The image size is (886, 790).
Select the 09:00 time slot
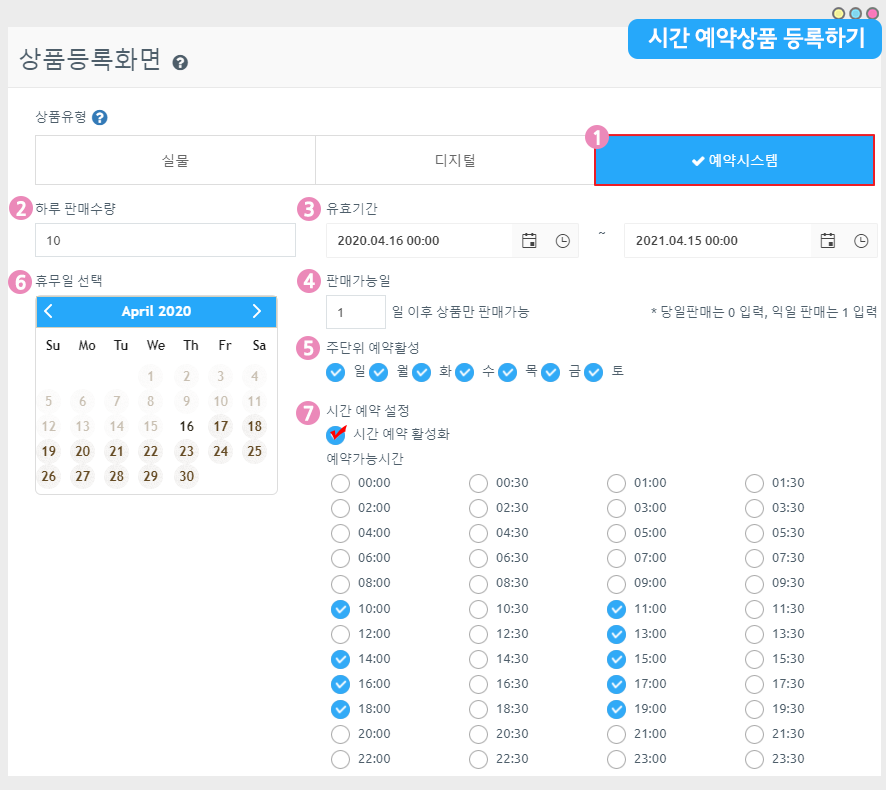(x=617, y=583)
